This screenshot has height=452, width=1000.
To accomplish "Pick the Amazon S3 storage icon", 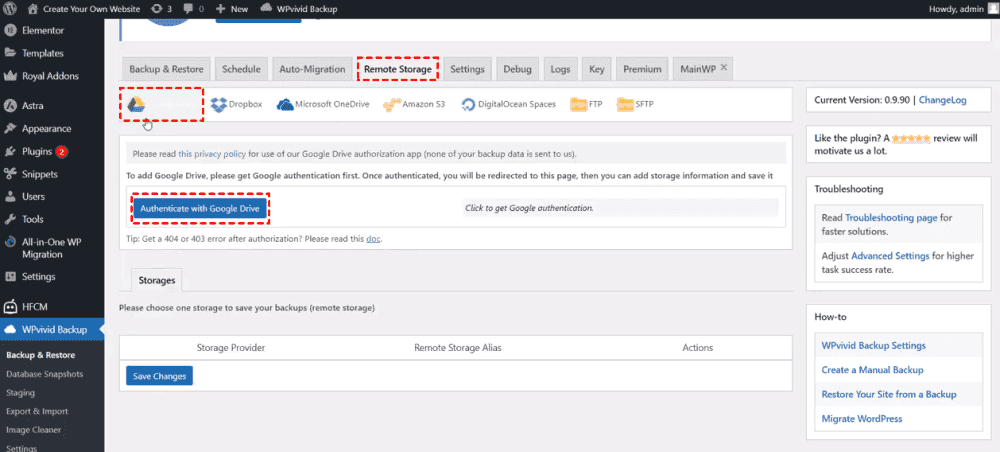I will pyautogui.click(x=416, y=104).
